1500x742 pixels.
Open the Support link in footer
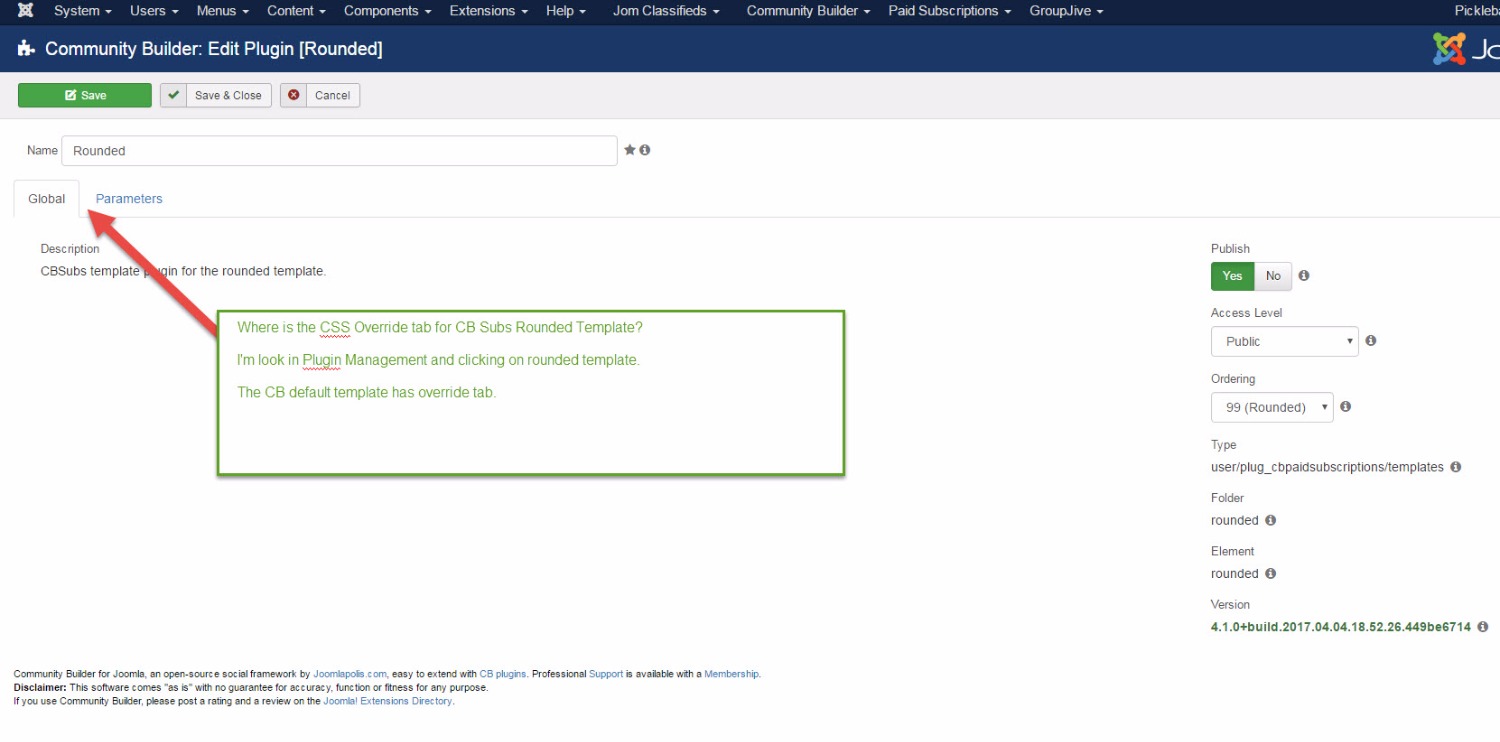(x=606, y=674)
